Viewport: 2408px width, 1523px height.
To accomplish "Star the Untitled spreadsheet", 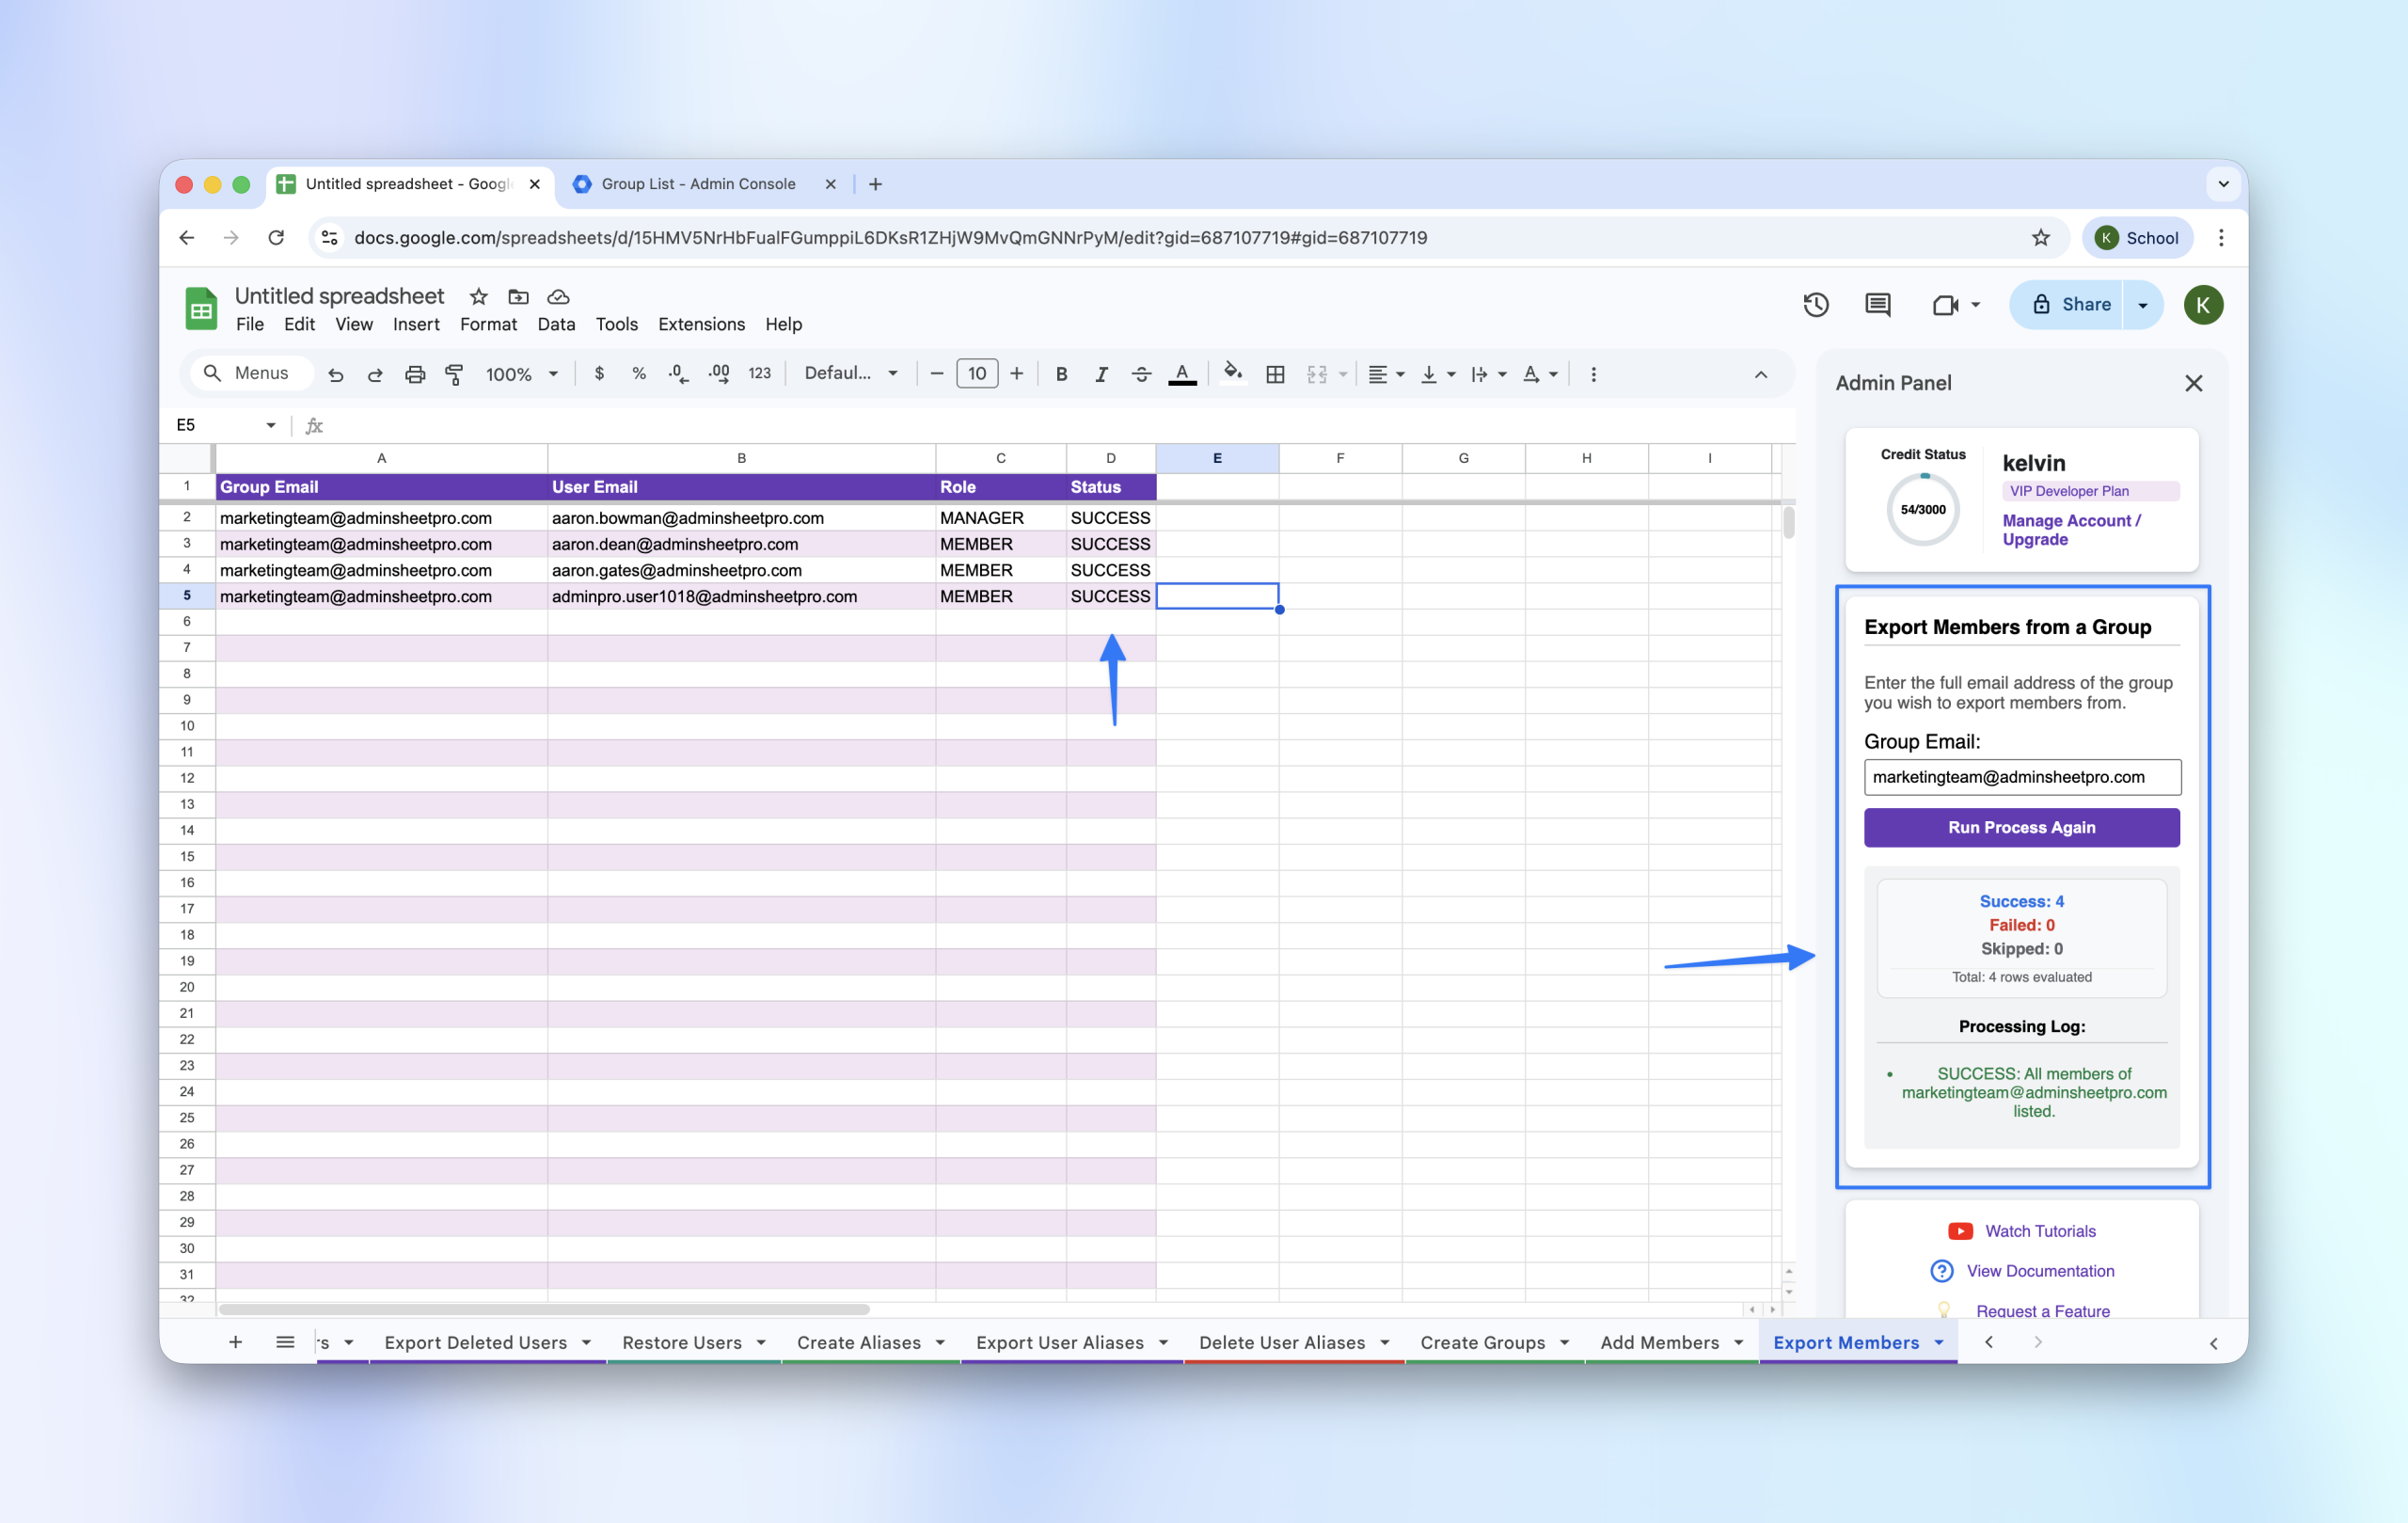I will (x=479, y=297).
